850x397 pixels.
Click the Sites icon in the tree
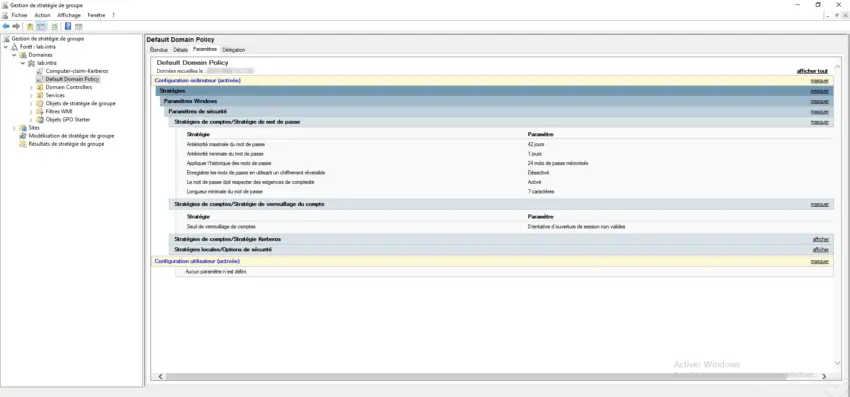pyautogui.click(x=23, y=127)
